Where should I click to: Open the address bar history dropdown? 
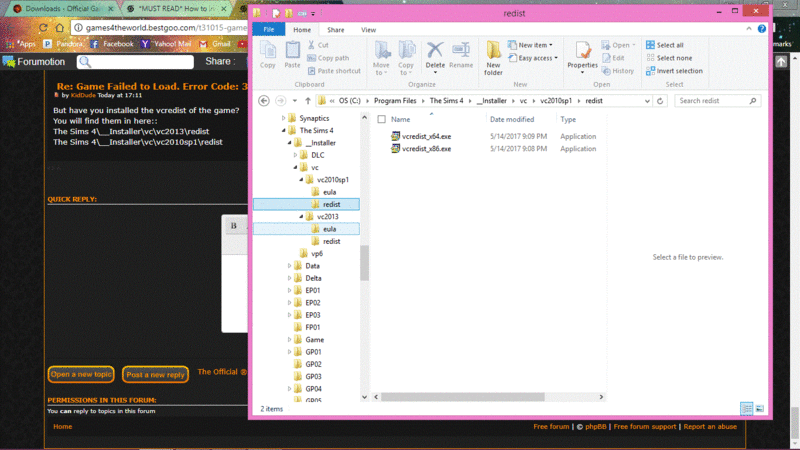click(x=647, y=101)
